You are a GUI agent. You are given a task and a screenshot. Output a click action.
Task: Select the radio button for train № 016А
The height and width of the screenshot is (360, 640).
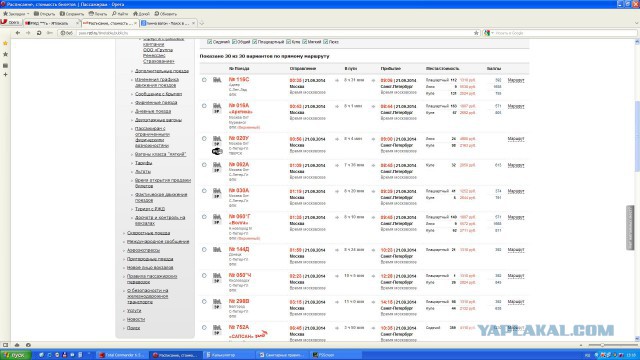tap(204, 106)
